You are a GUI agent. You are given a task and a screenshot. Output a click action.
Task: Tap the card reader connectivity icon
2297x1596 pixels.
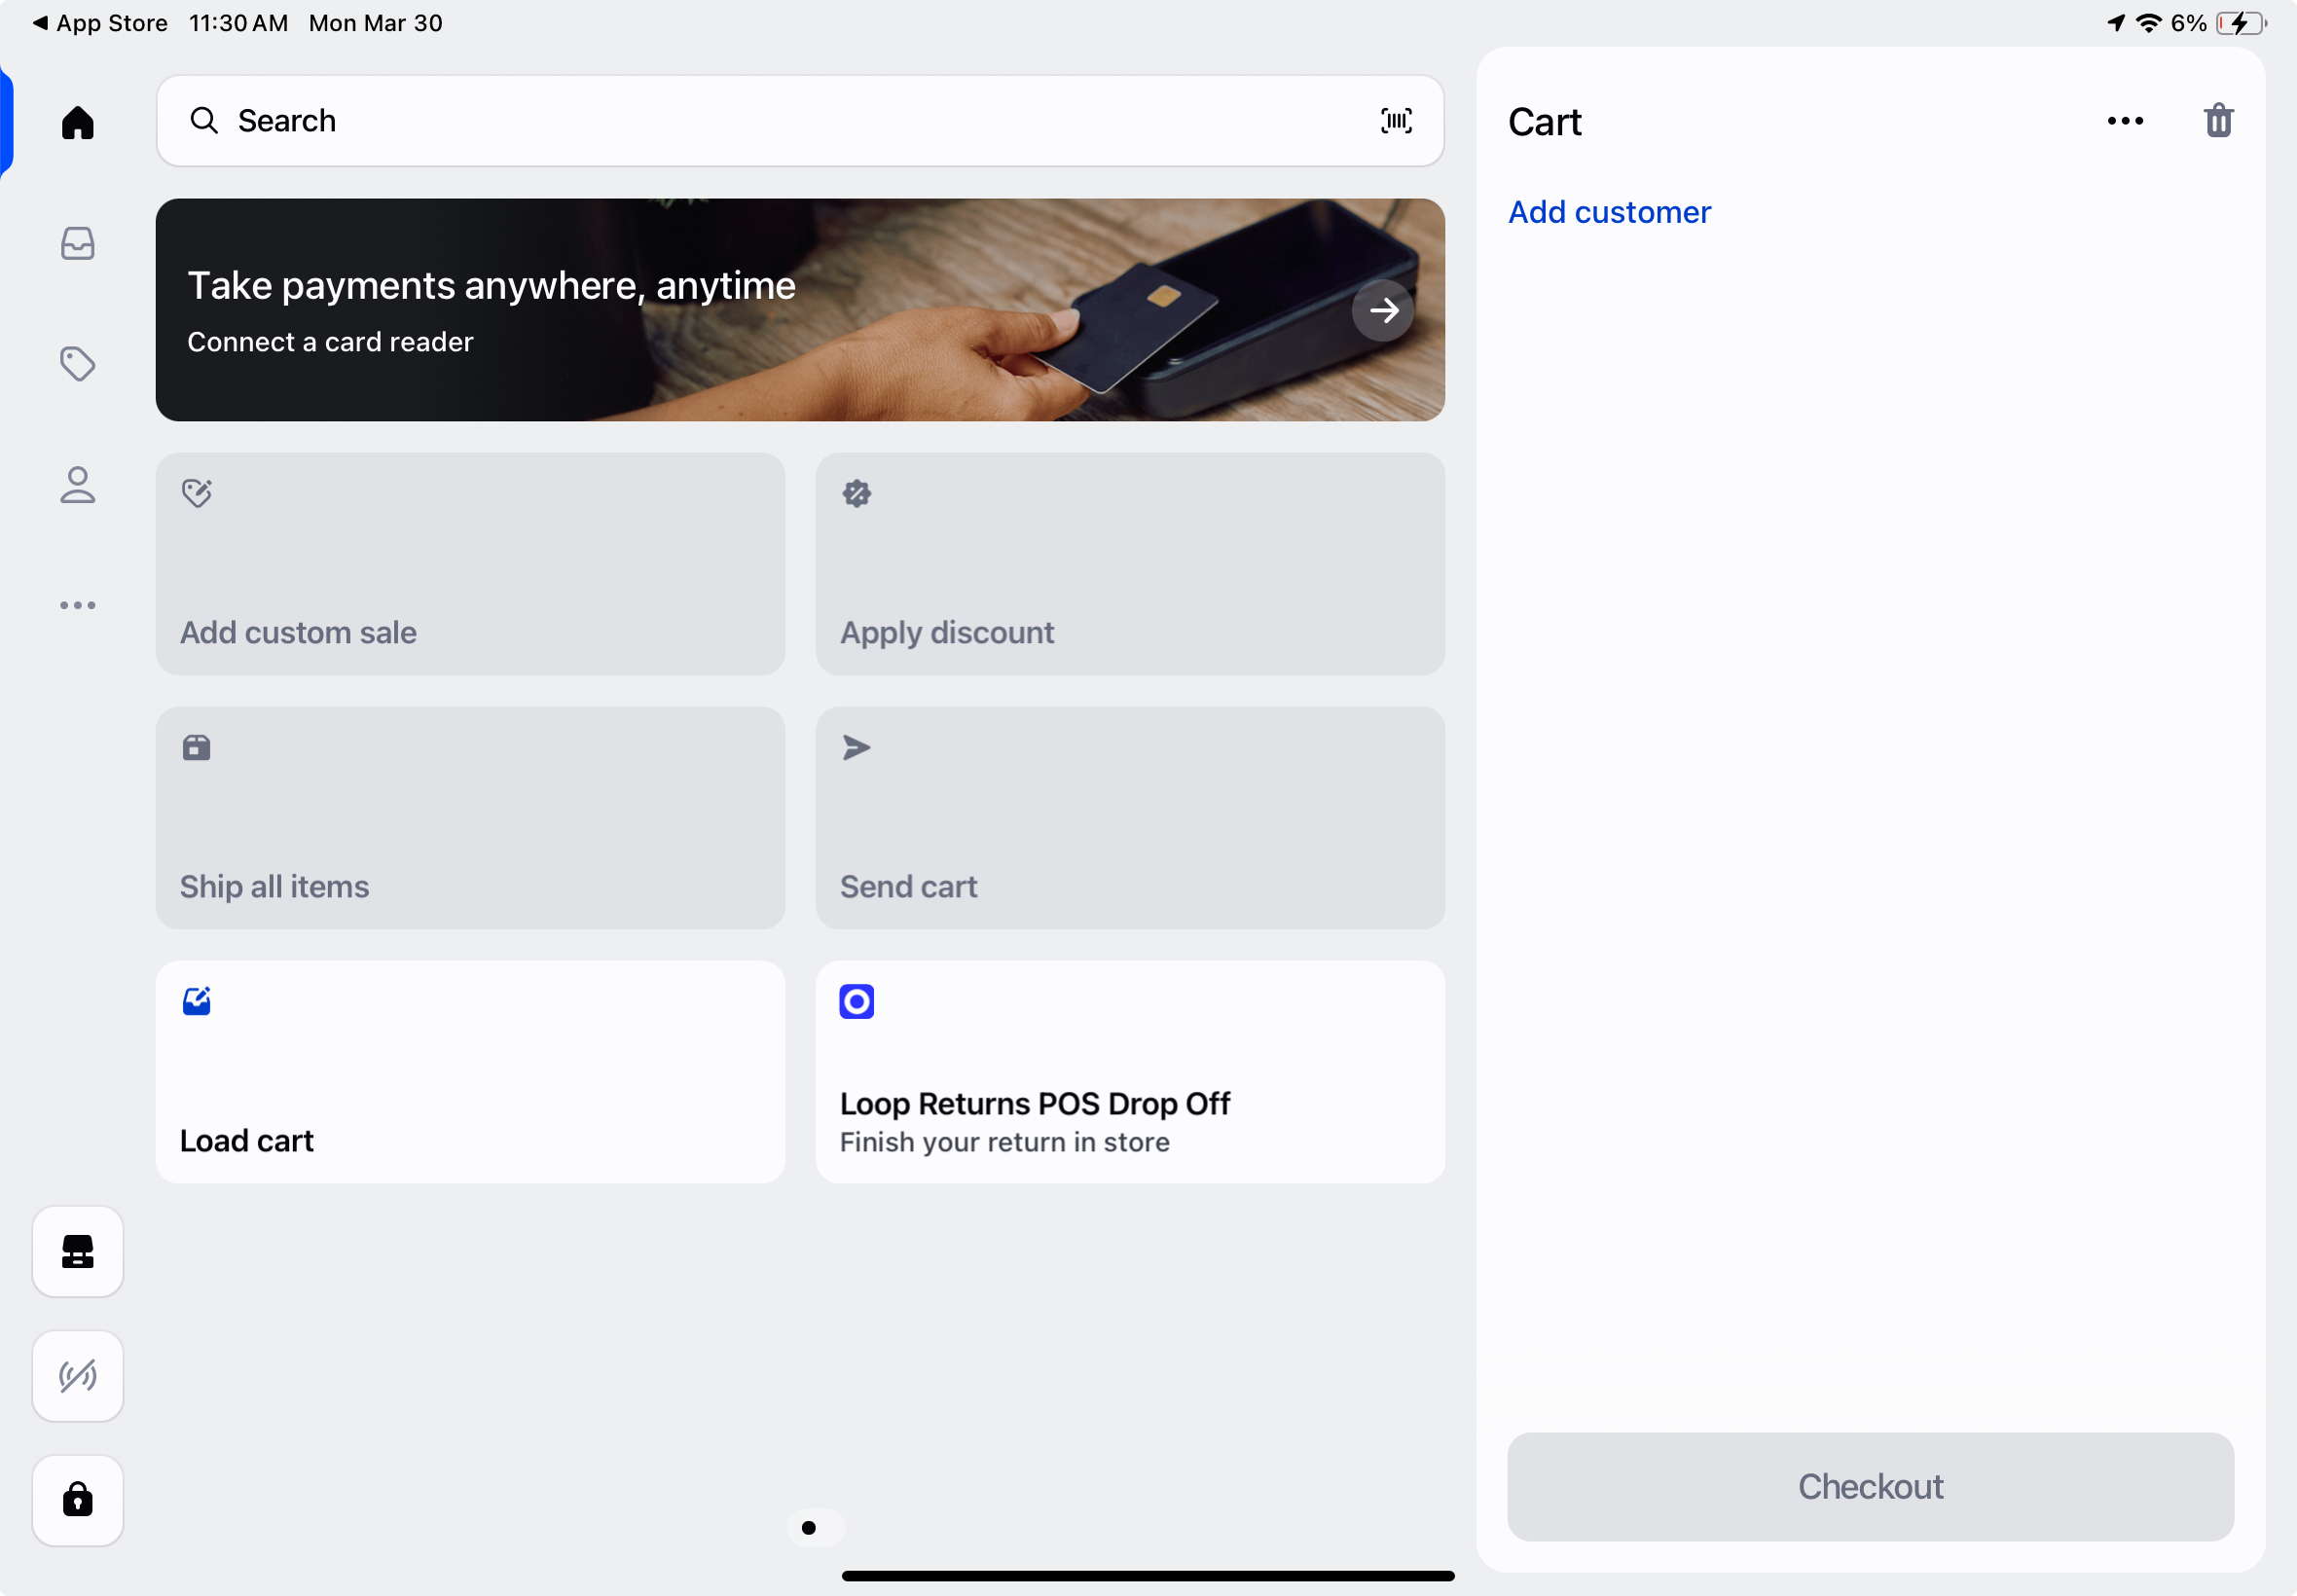point(77,1376)
